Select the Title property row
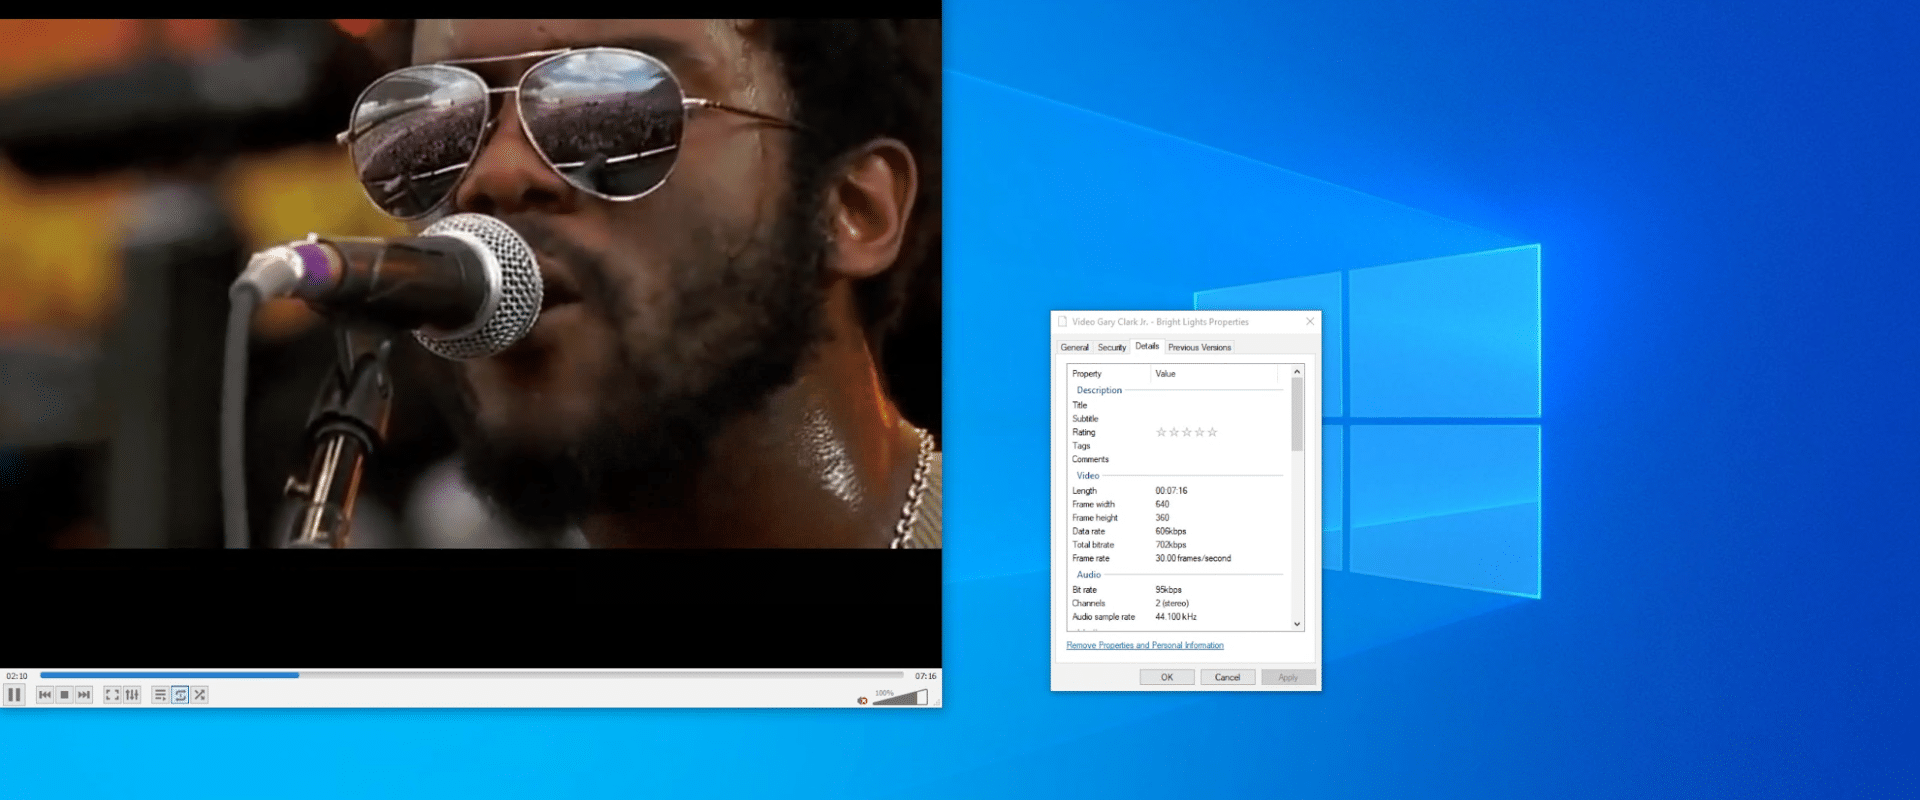 pos(1178,405)
